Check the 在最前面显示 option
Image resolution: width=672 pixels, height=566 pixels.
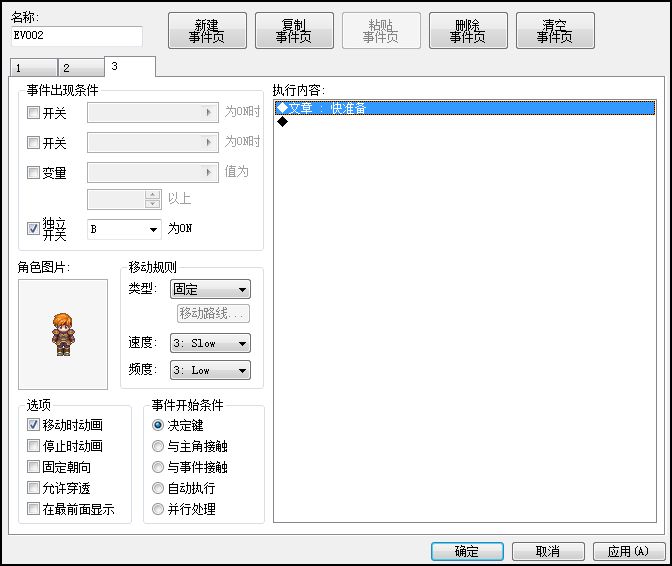(x=33, y=509)
